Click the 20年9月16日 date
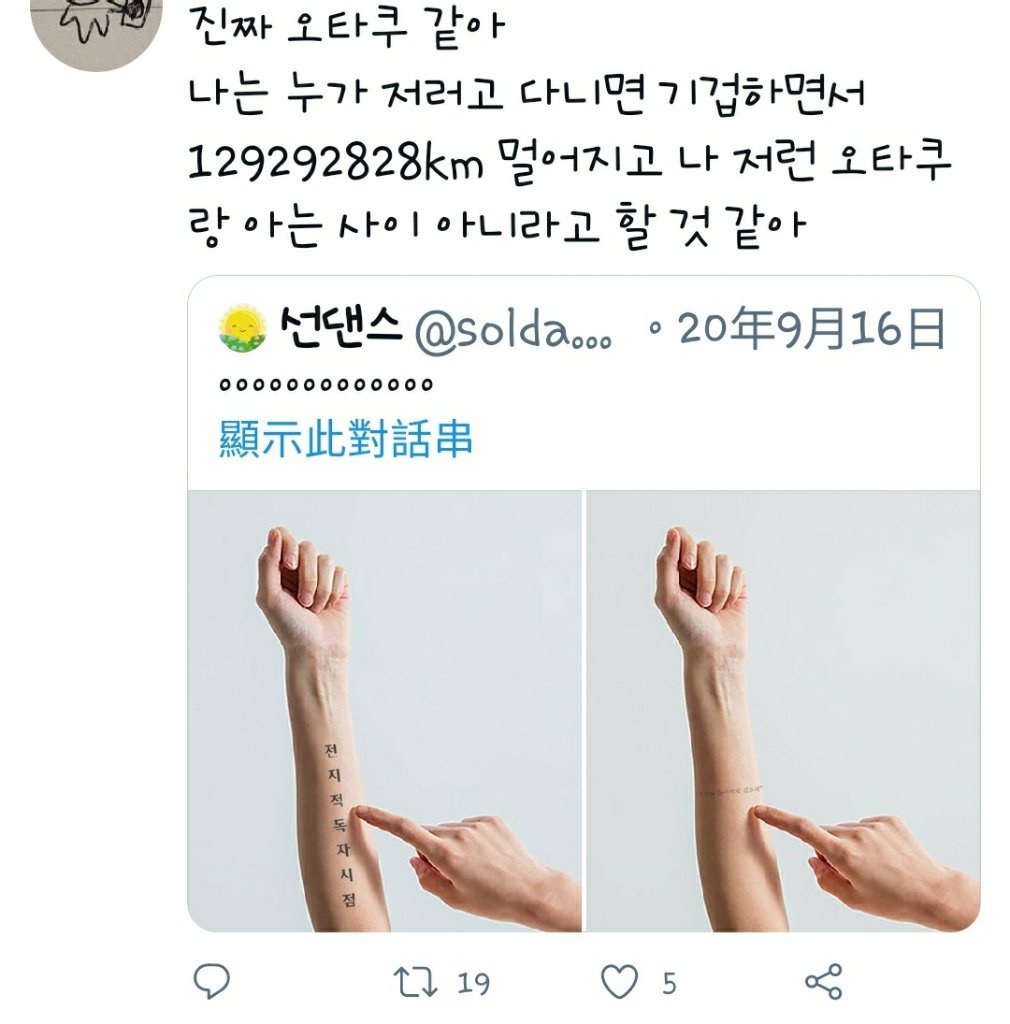This screenshot has width=1010, height=1024. (811, 328)
